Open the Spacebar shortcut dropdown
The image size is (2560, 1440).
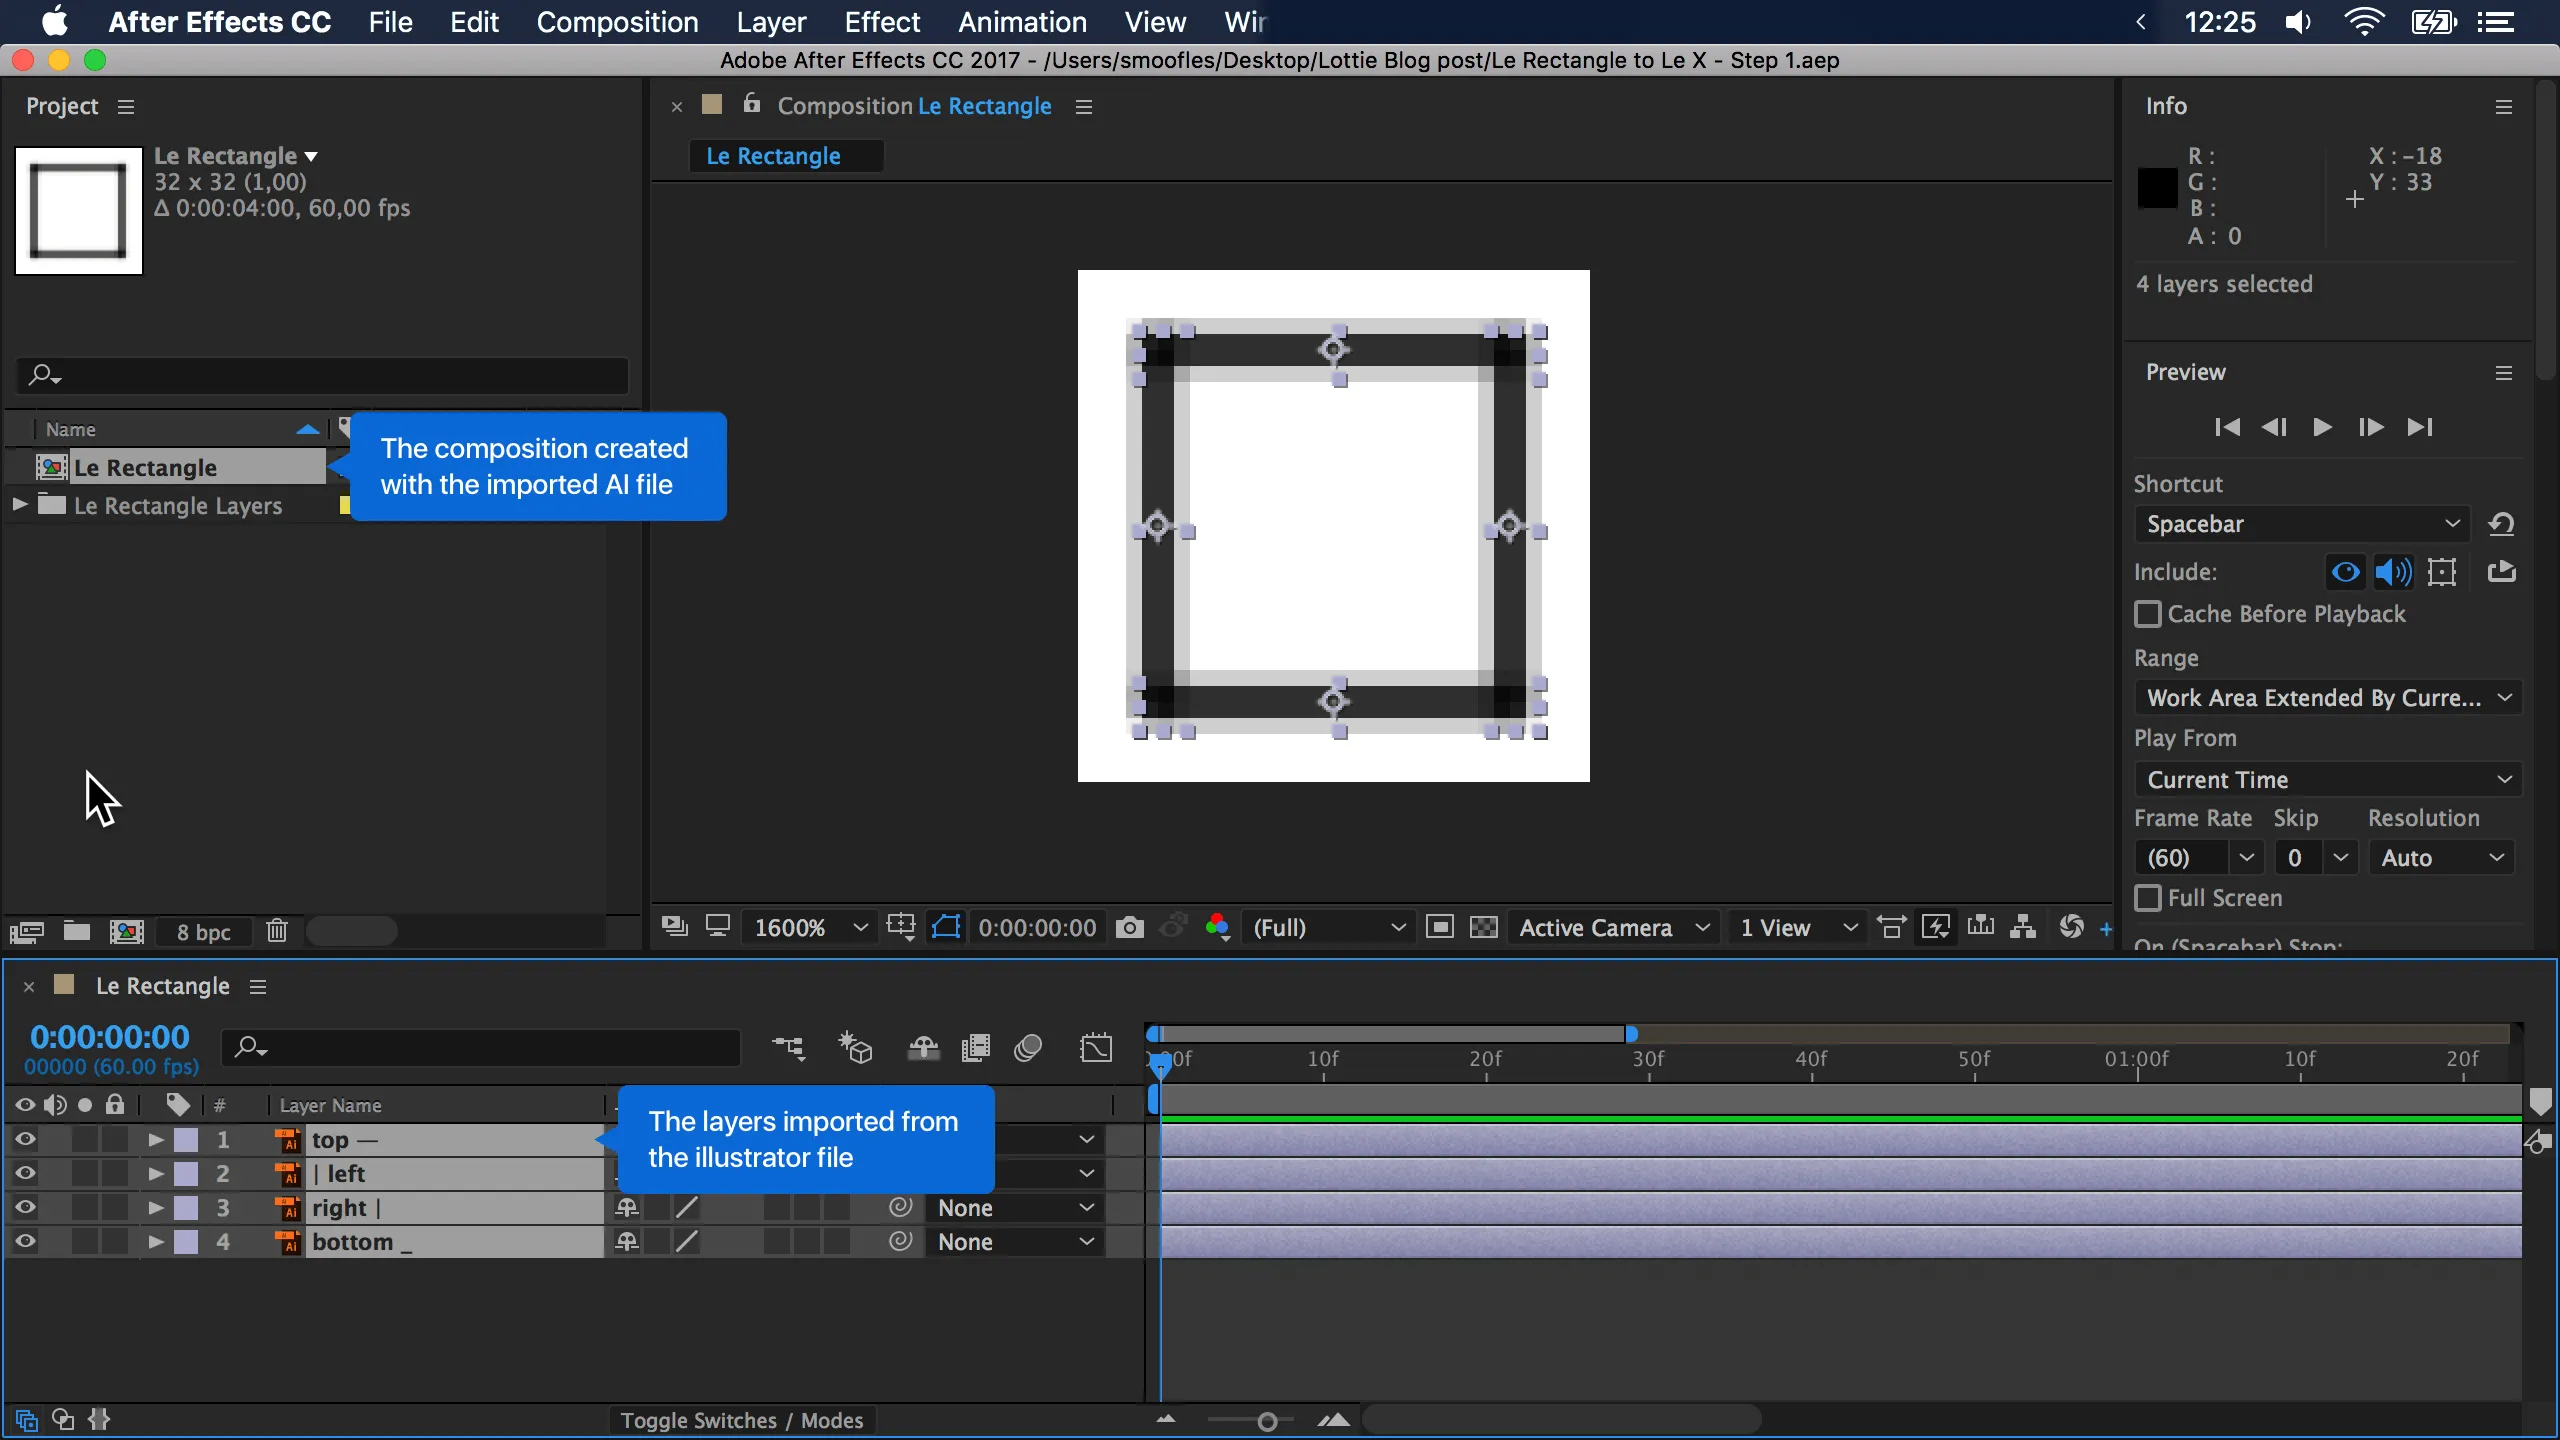point(2301,523)
